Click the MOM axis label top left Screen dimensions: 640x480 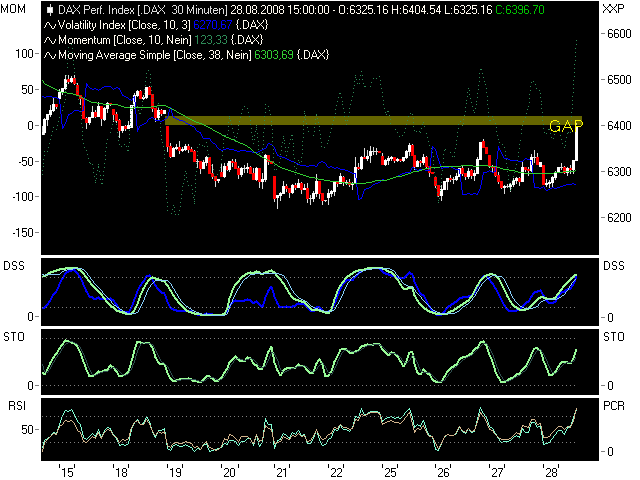click(x=13, y=9)
